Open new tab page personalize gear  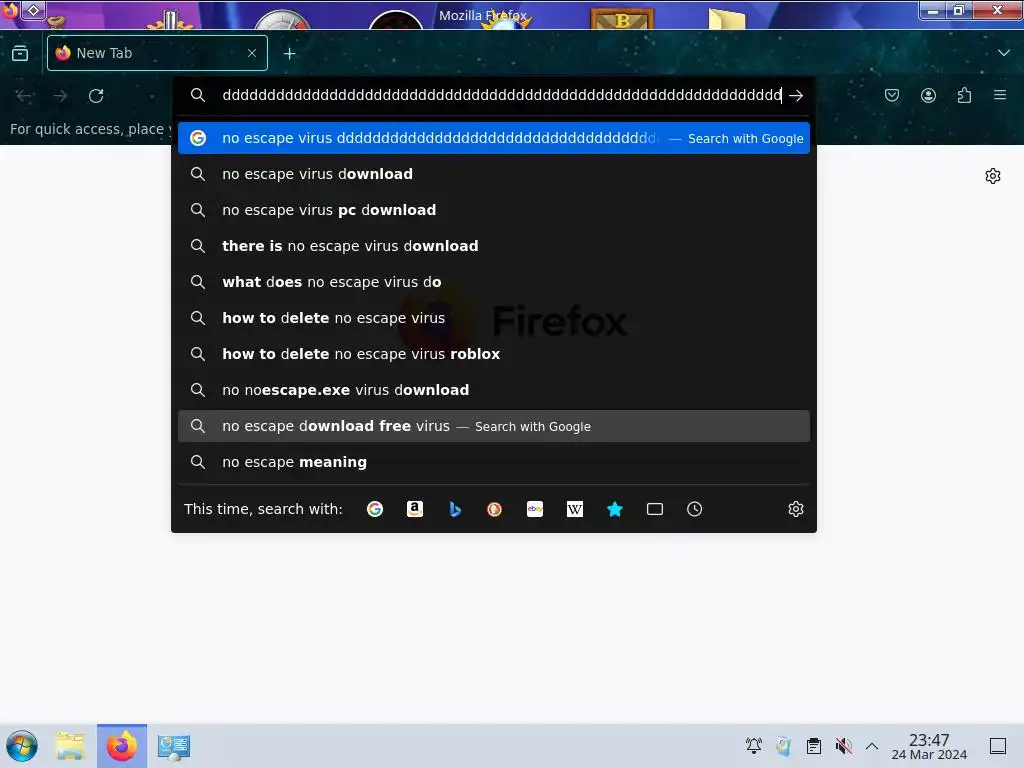click(993, 176)
